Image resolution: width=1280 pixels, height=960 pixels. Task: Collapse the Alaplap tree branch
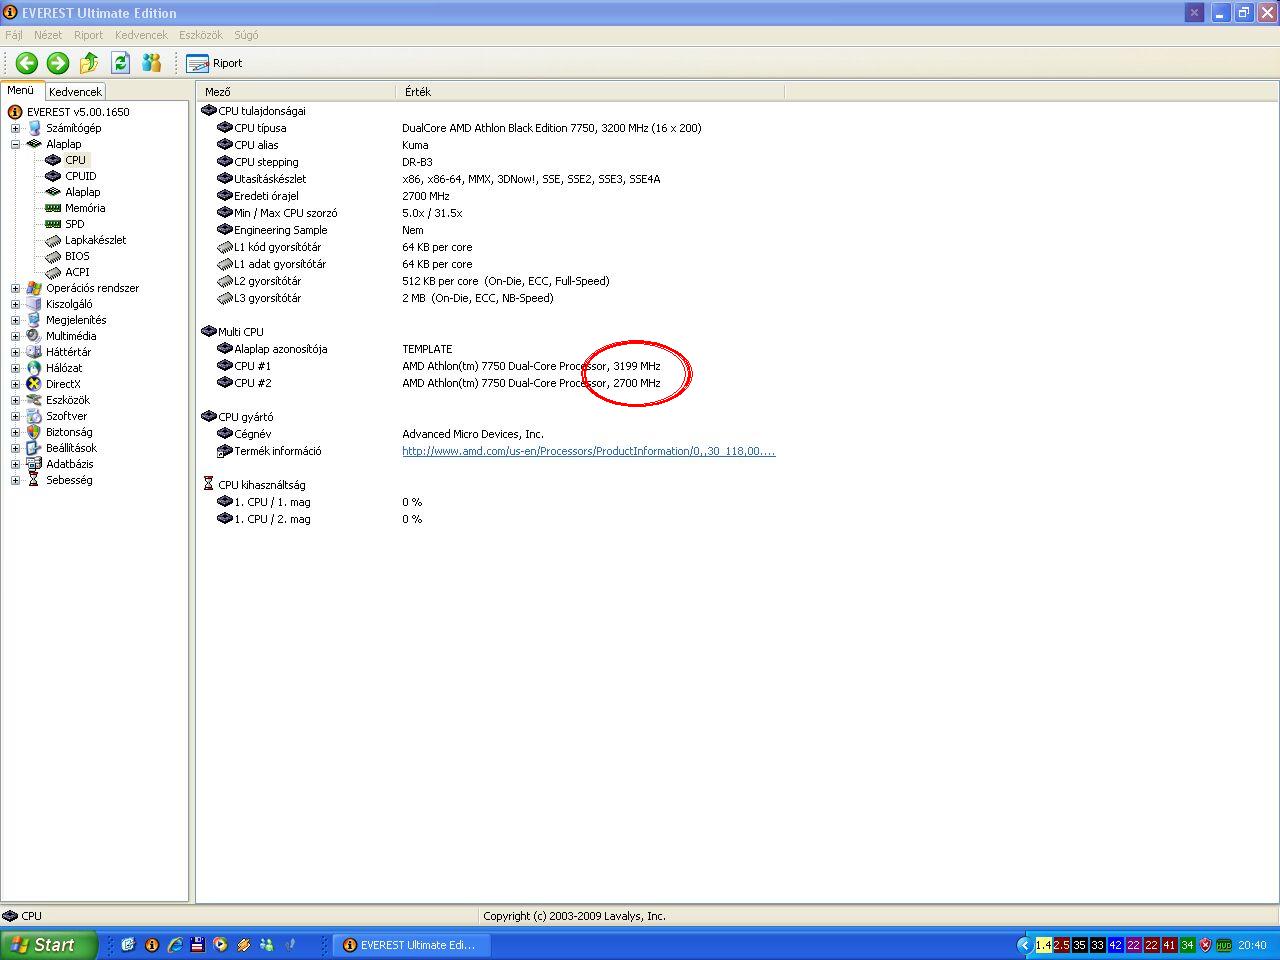(15, 144)
